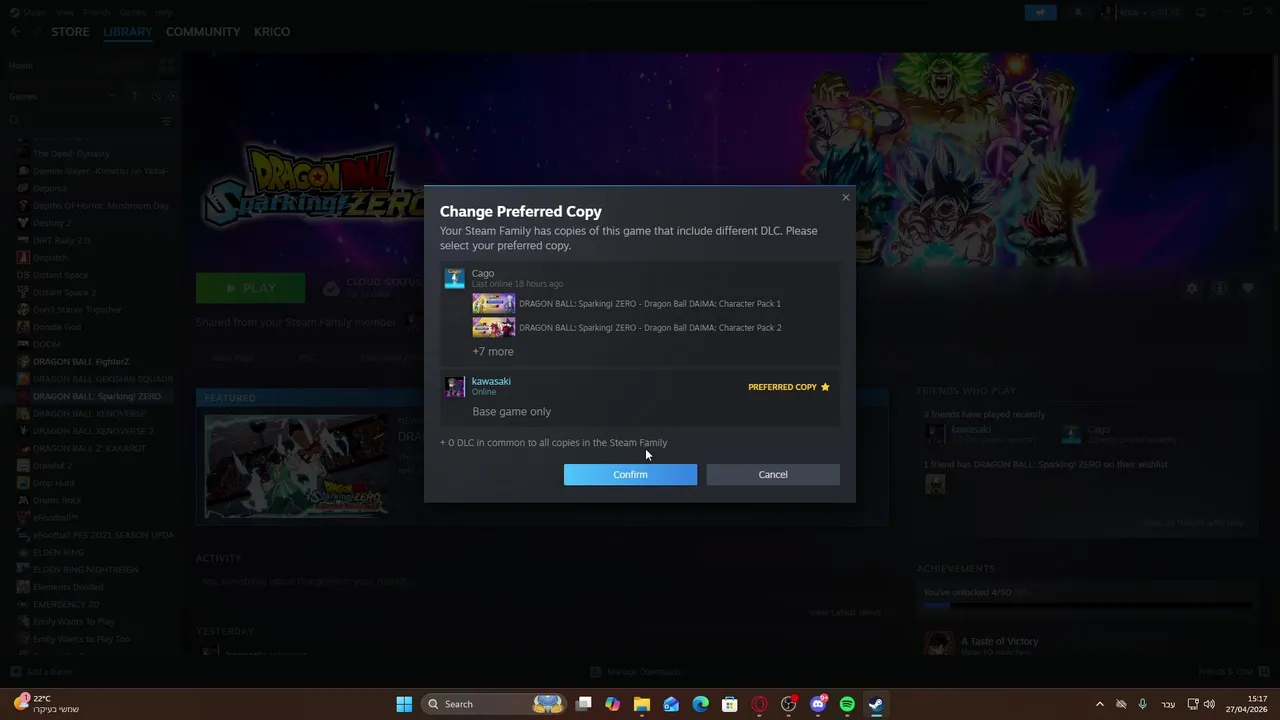Click the microphone tray icon

pos(1143,704)
